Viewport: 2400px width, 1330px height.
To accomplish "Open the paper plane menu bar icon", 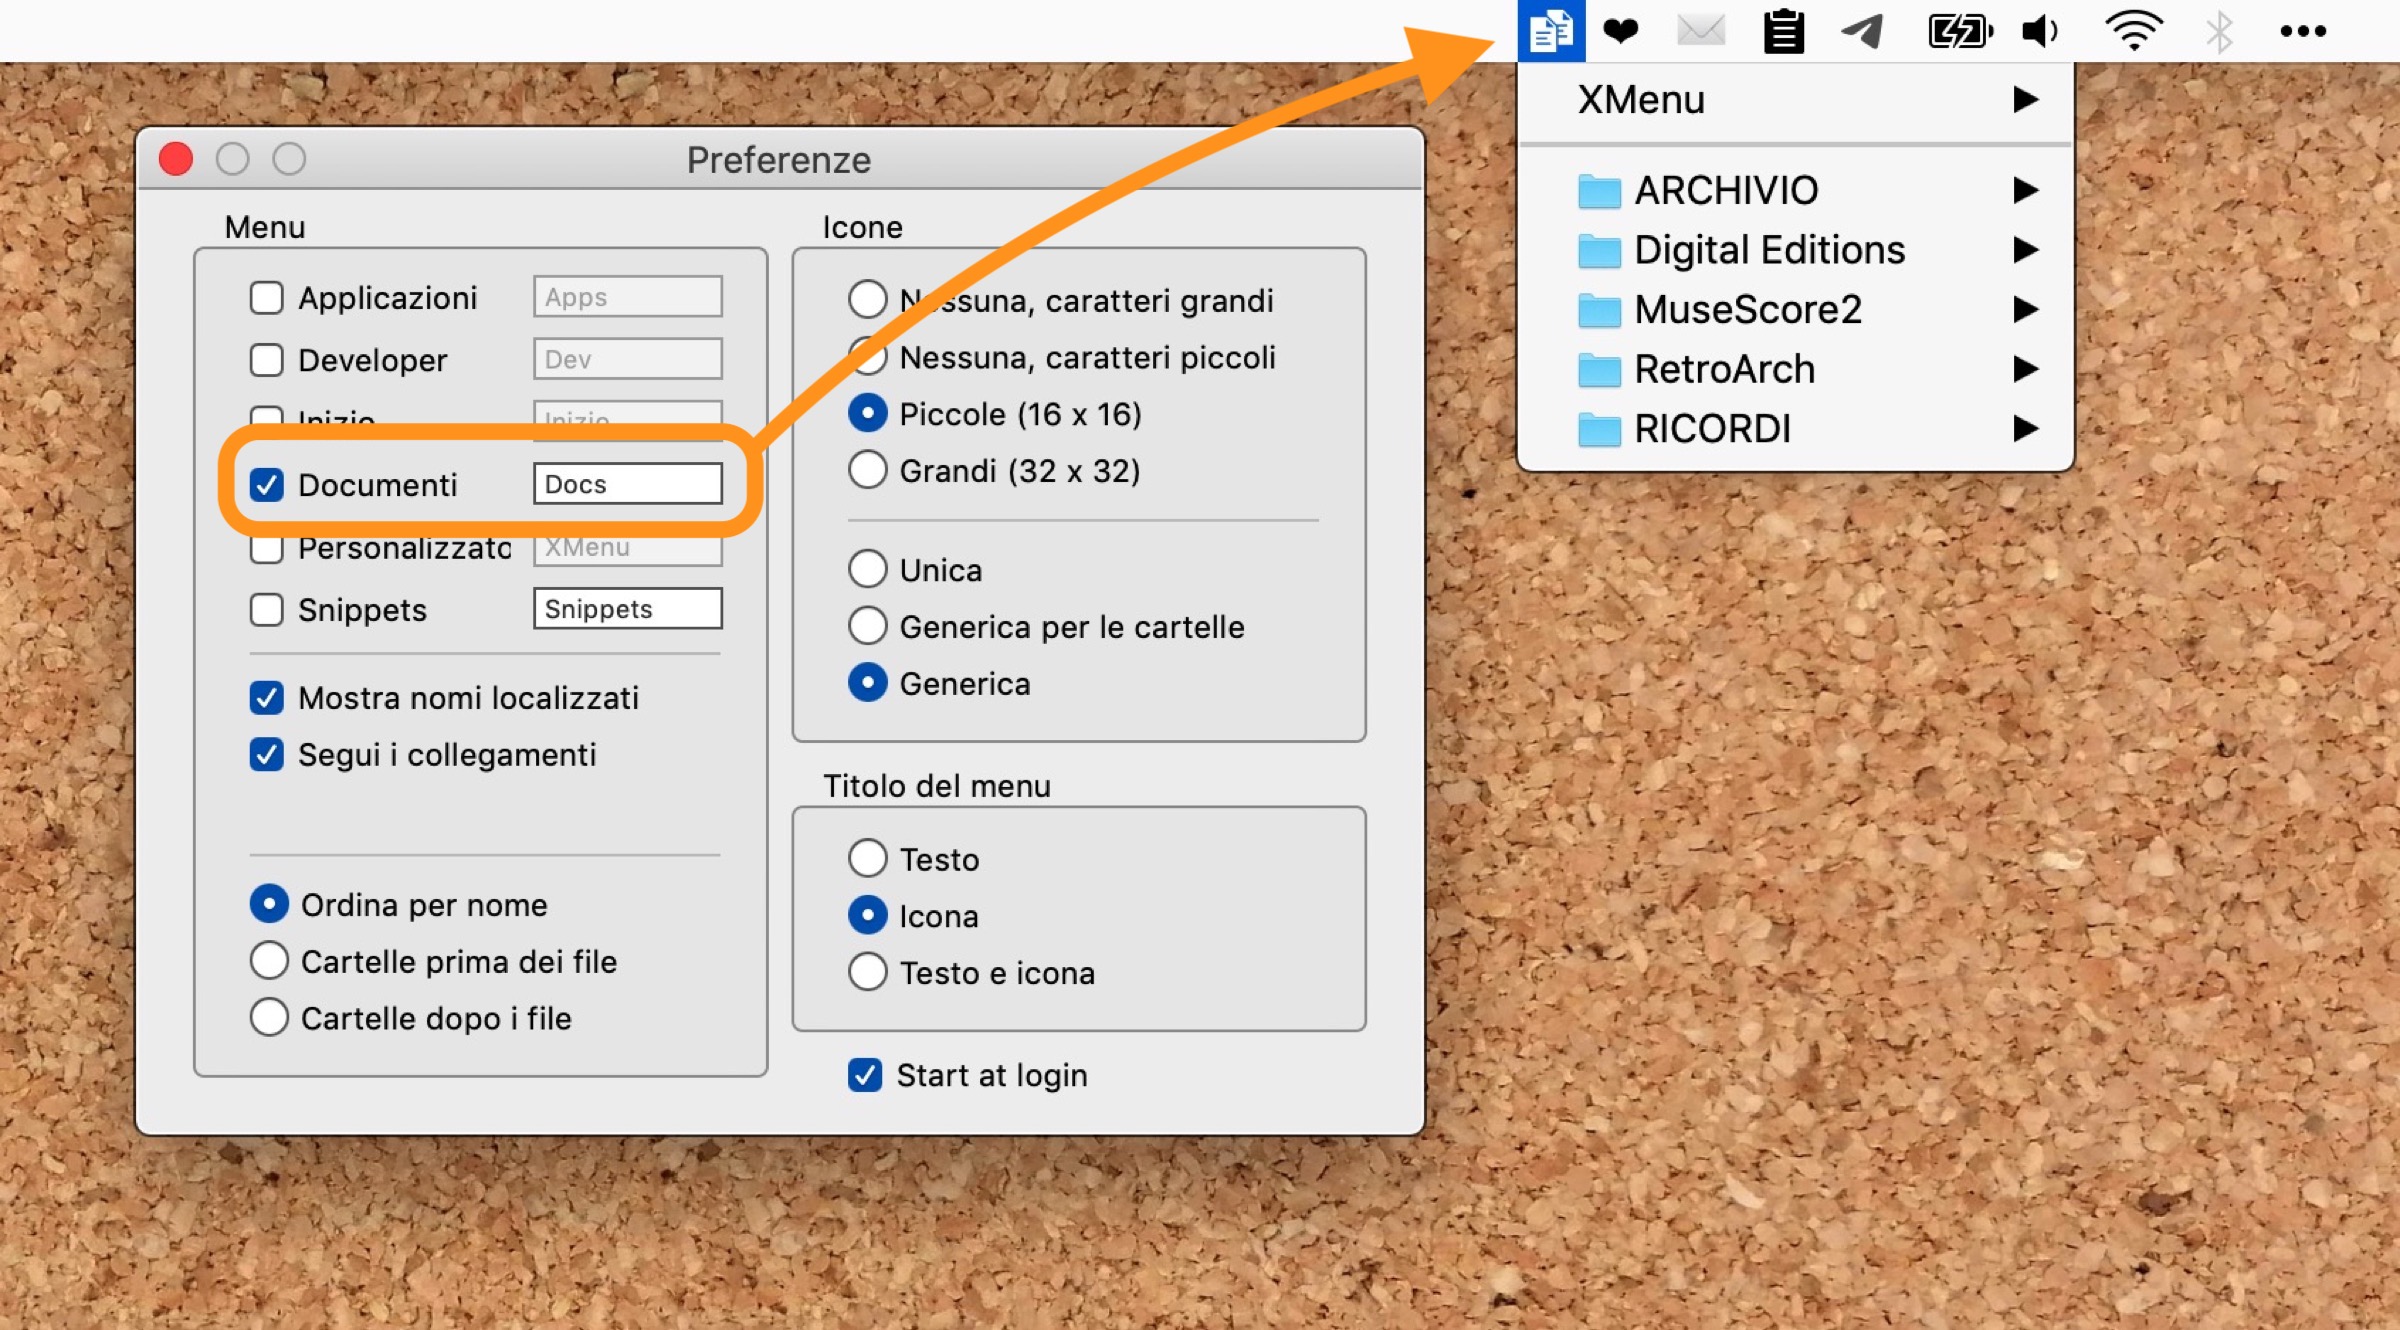I will (1862, 31).
